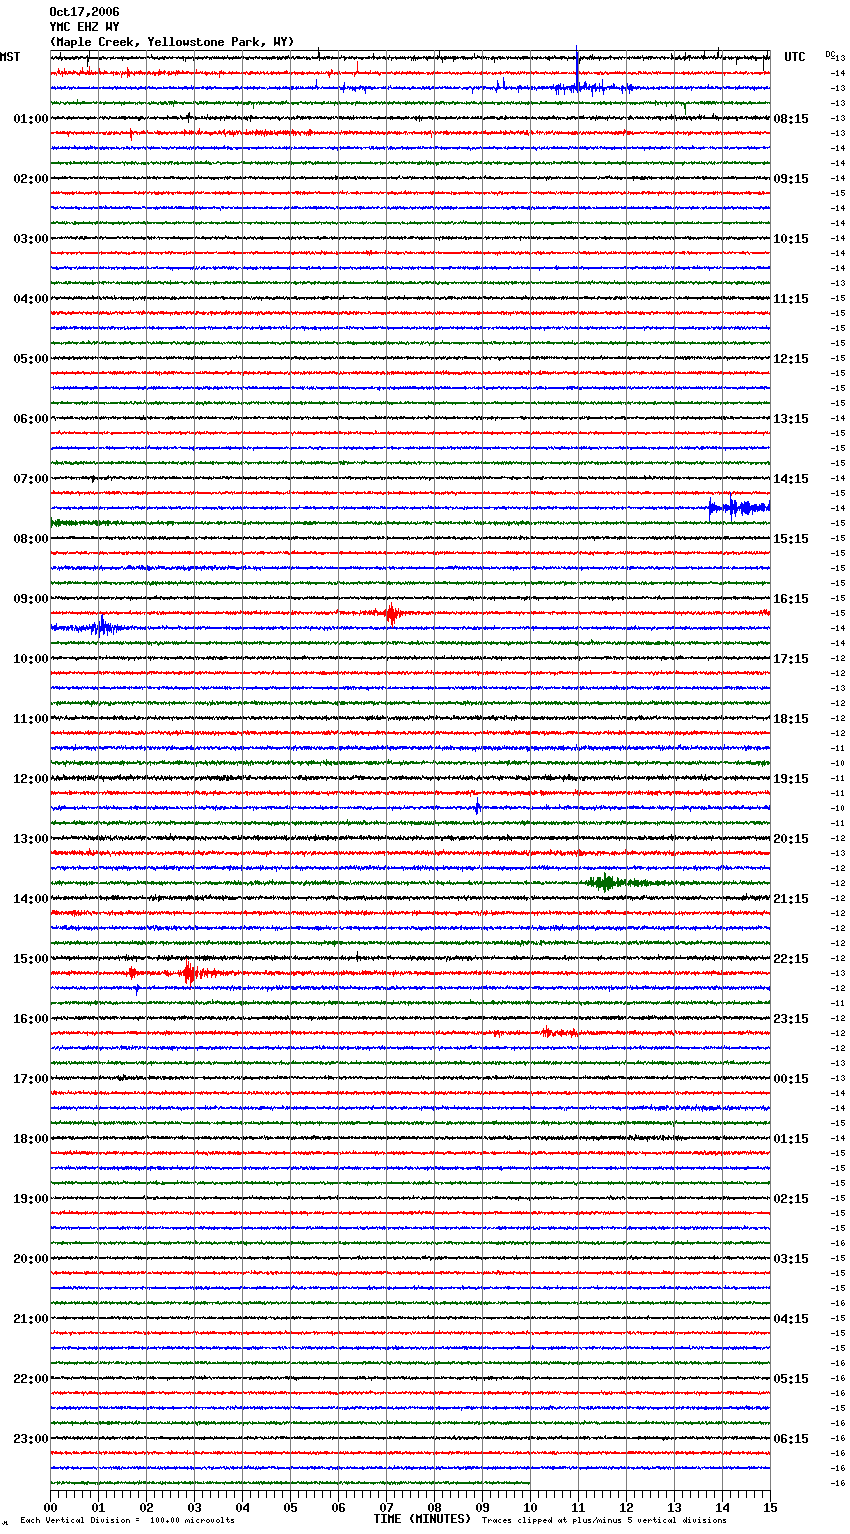
Task: Click the blue burst near minute 01 after 09:00
Action: coord(101,628)
